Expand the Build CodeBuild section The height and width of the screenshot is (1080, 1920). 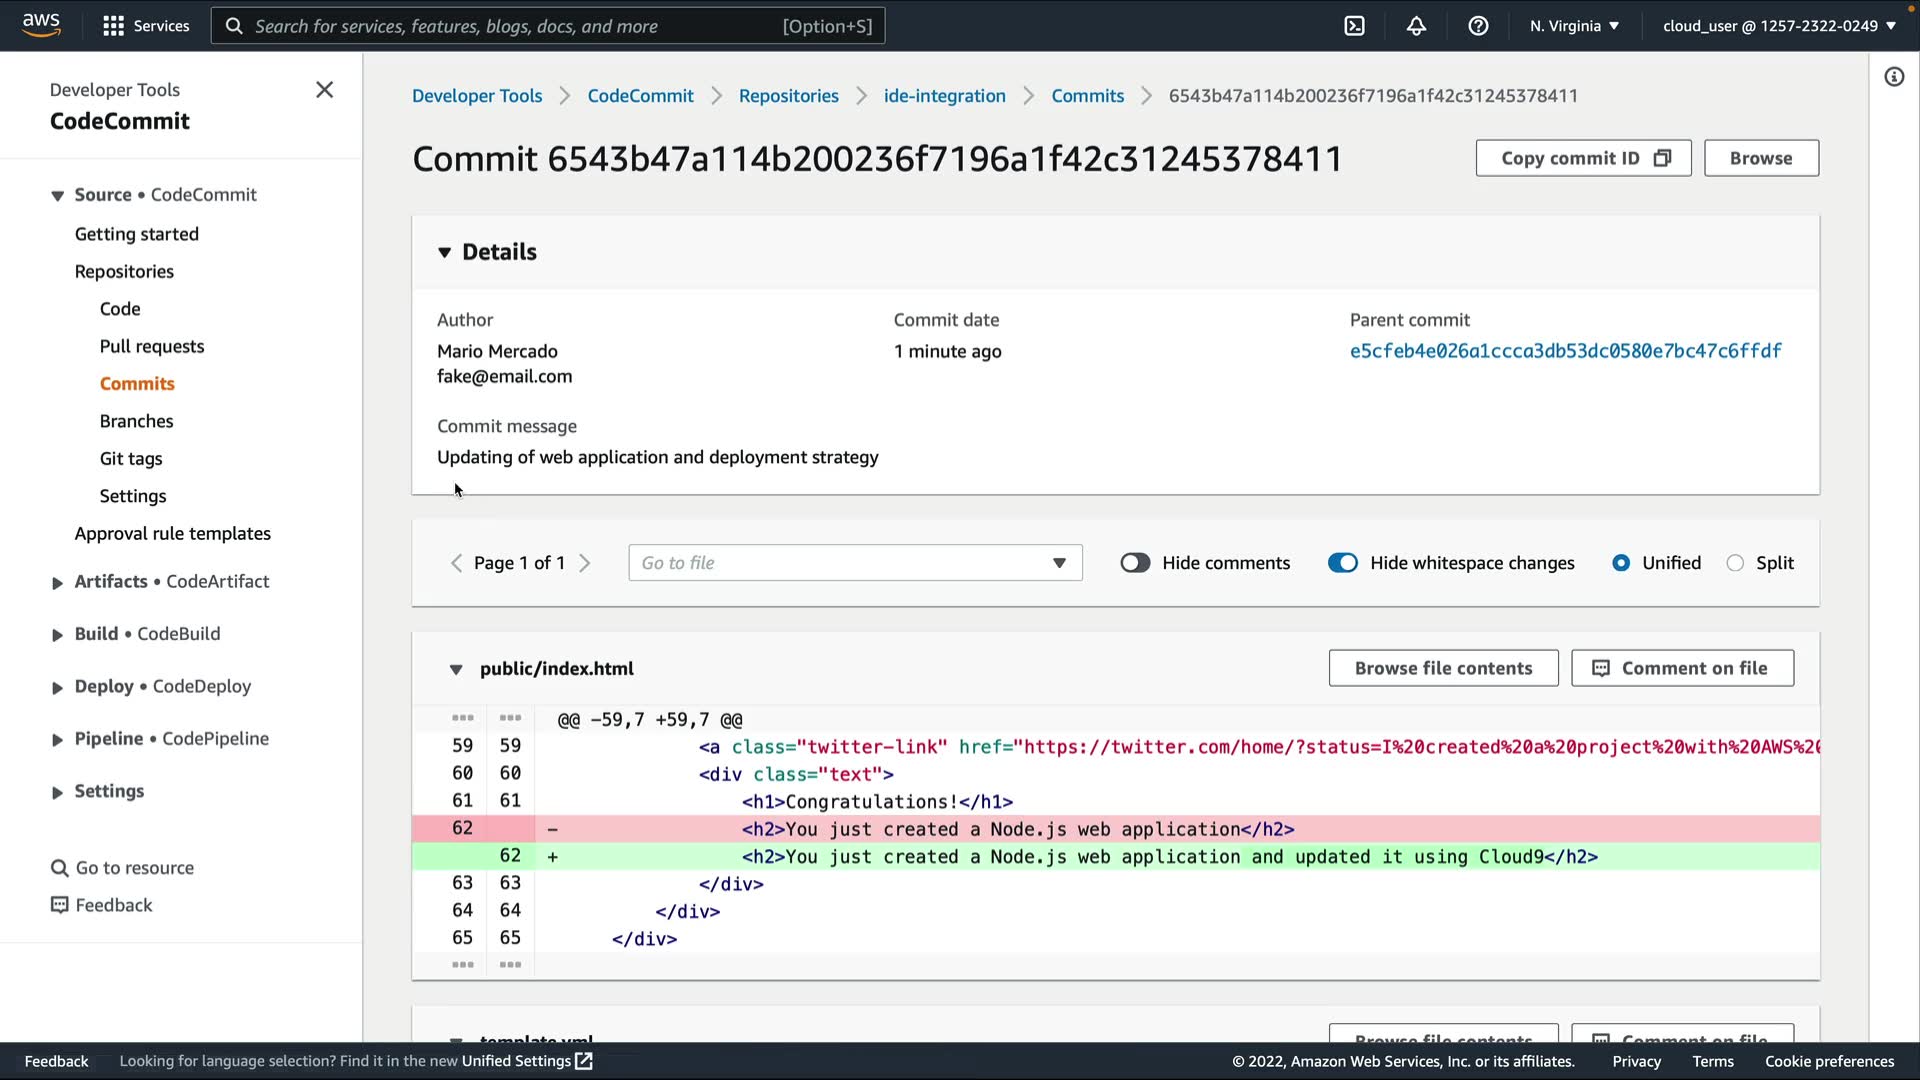pyautogui.click(x=58, y=635)
